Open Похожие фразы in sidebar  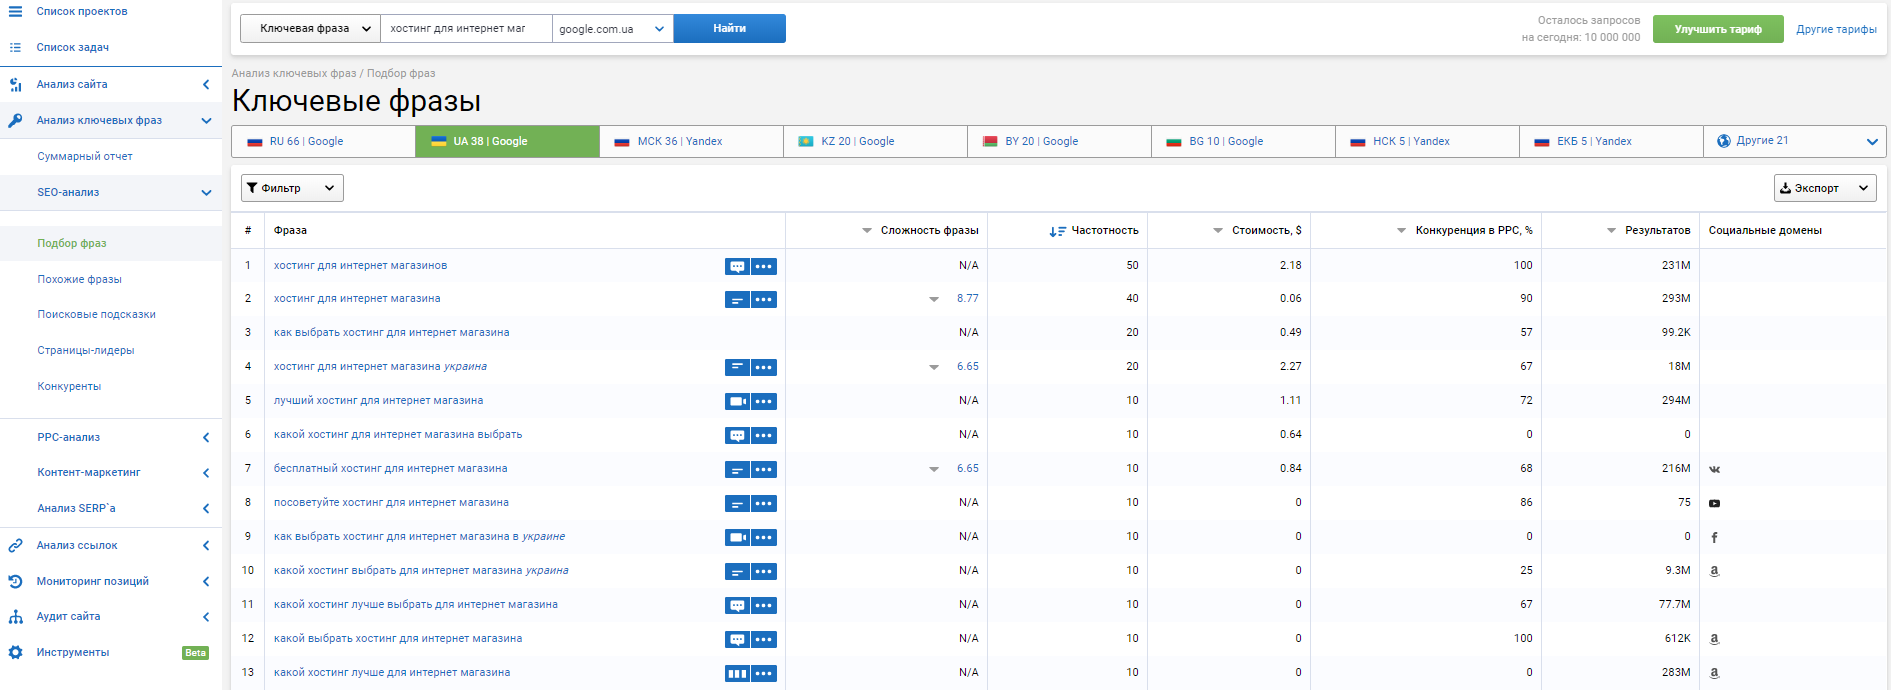click(x=80, y=280)
